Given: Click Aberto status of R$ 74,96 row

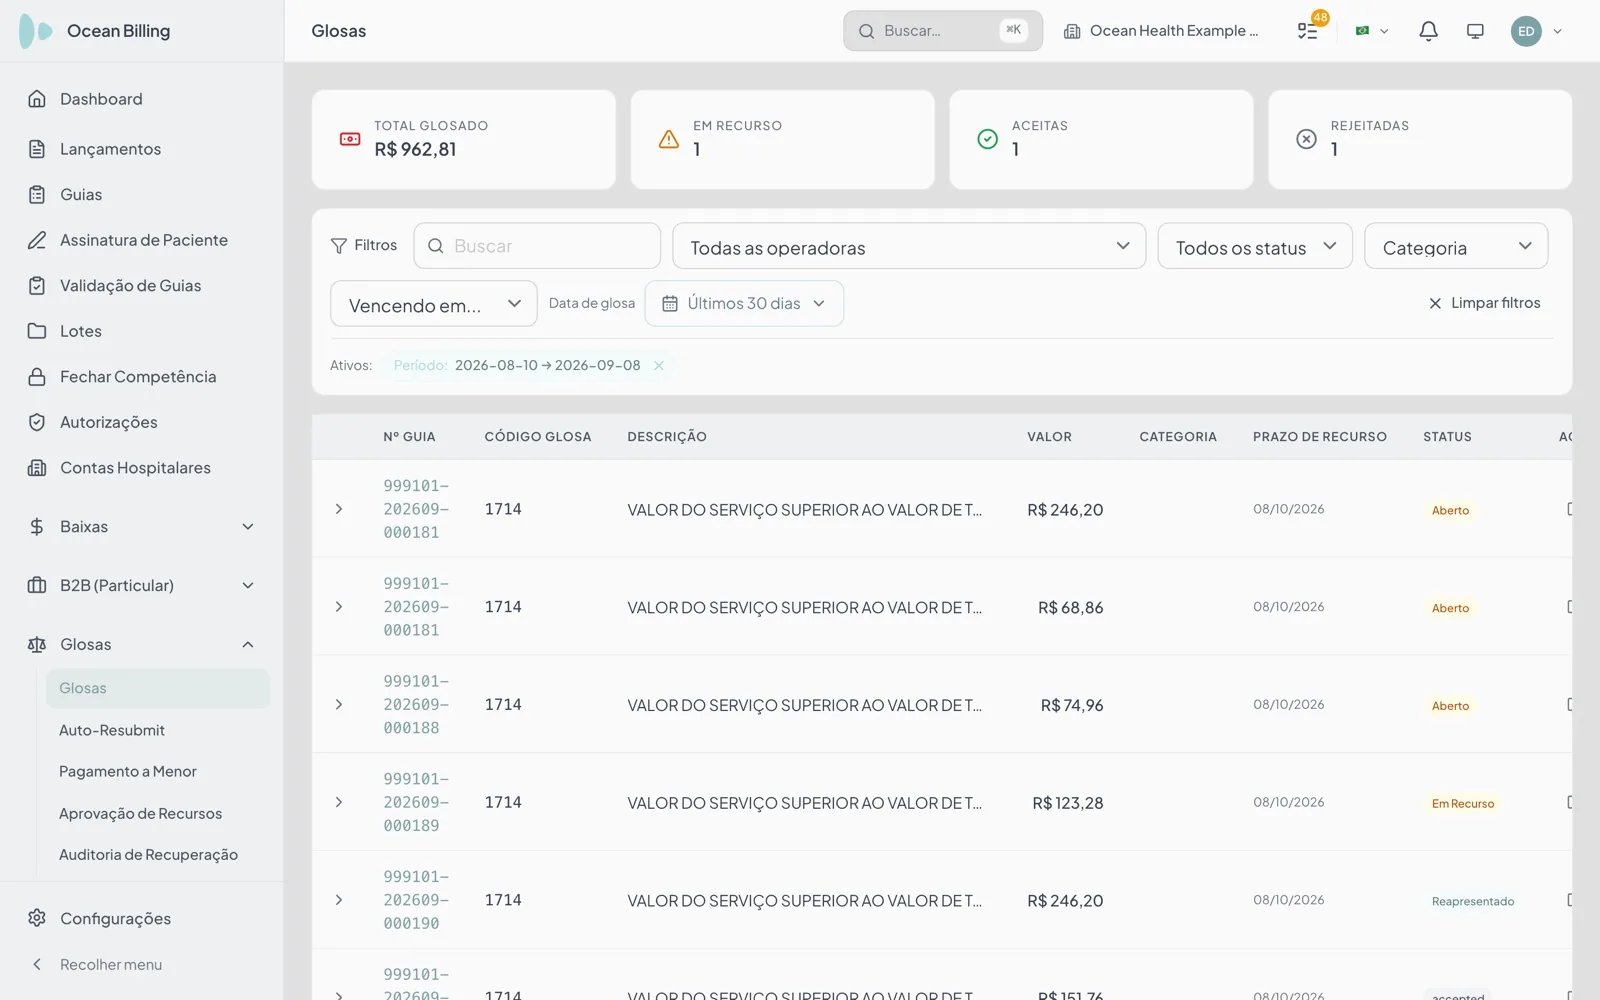Looking at the screenshot, I should 1450,706.
